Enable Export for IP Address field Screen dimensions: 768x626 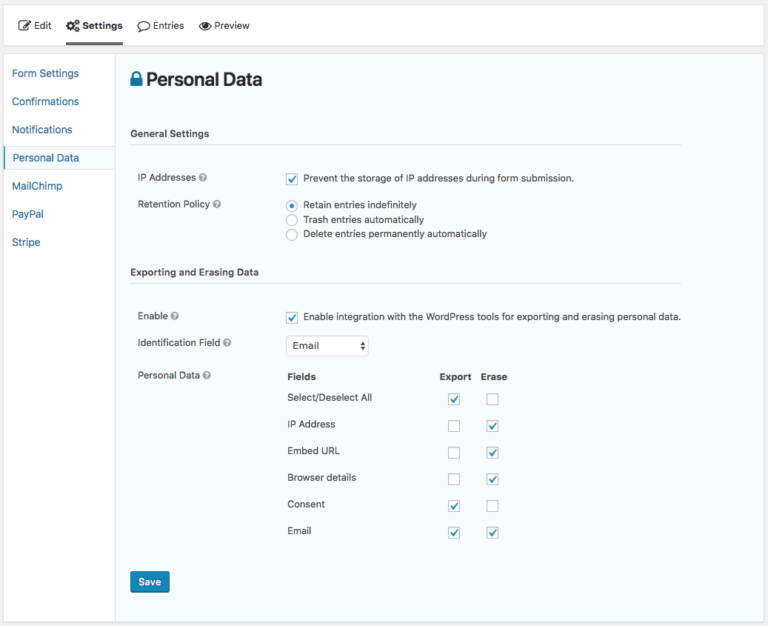(454, 426)
